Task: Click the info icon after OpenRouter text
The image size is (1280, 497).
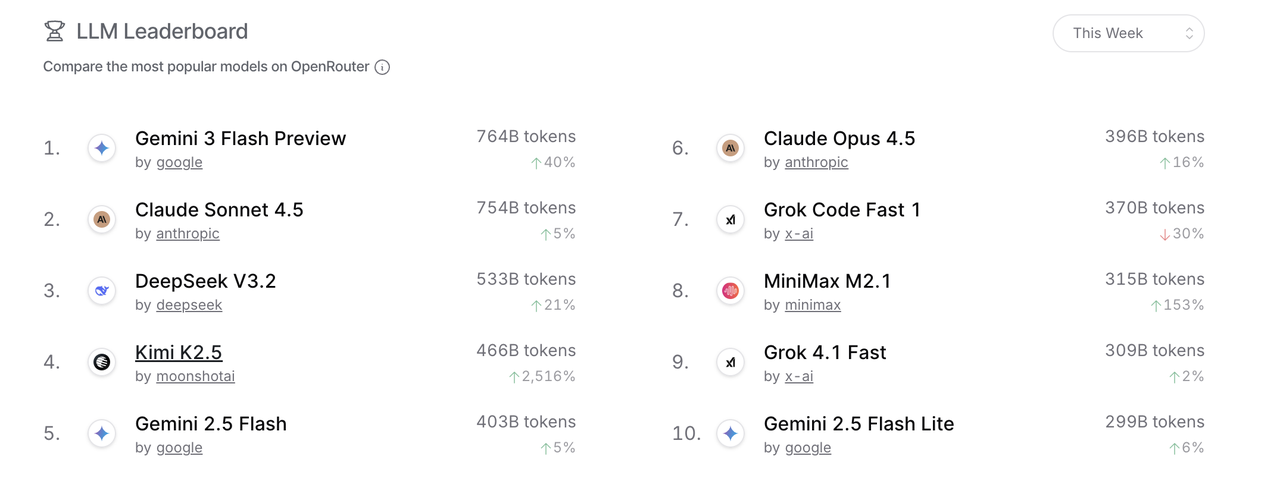Action: point(382,67)
